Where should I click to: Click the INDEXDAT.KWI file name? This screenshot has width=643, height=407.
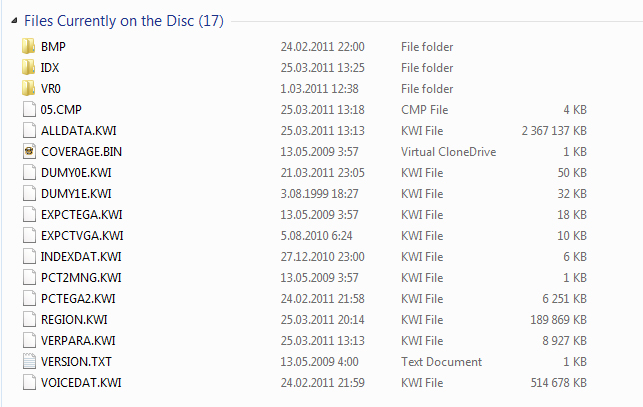(x=81, y=256)
